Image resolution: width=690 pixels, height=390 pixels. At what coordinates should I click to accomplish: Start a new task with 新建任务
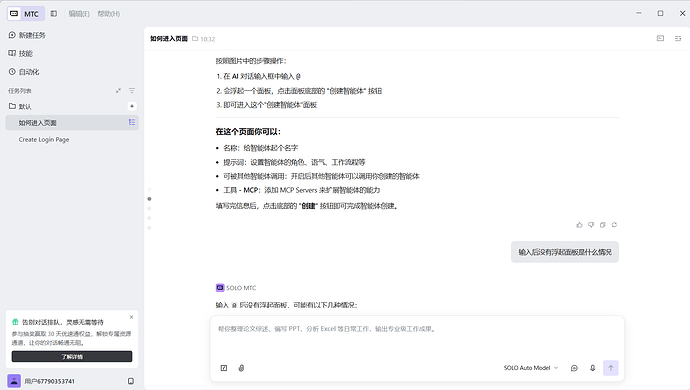(27, 35)
